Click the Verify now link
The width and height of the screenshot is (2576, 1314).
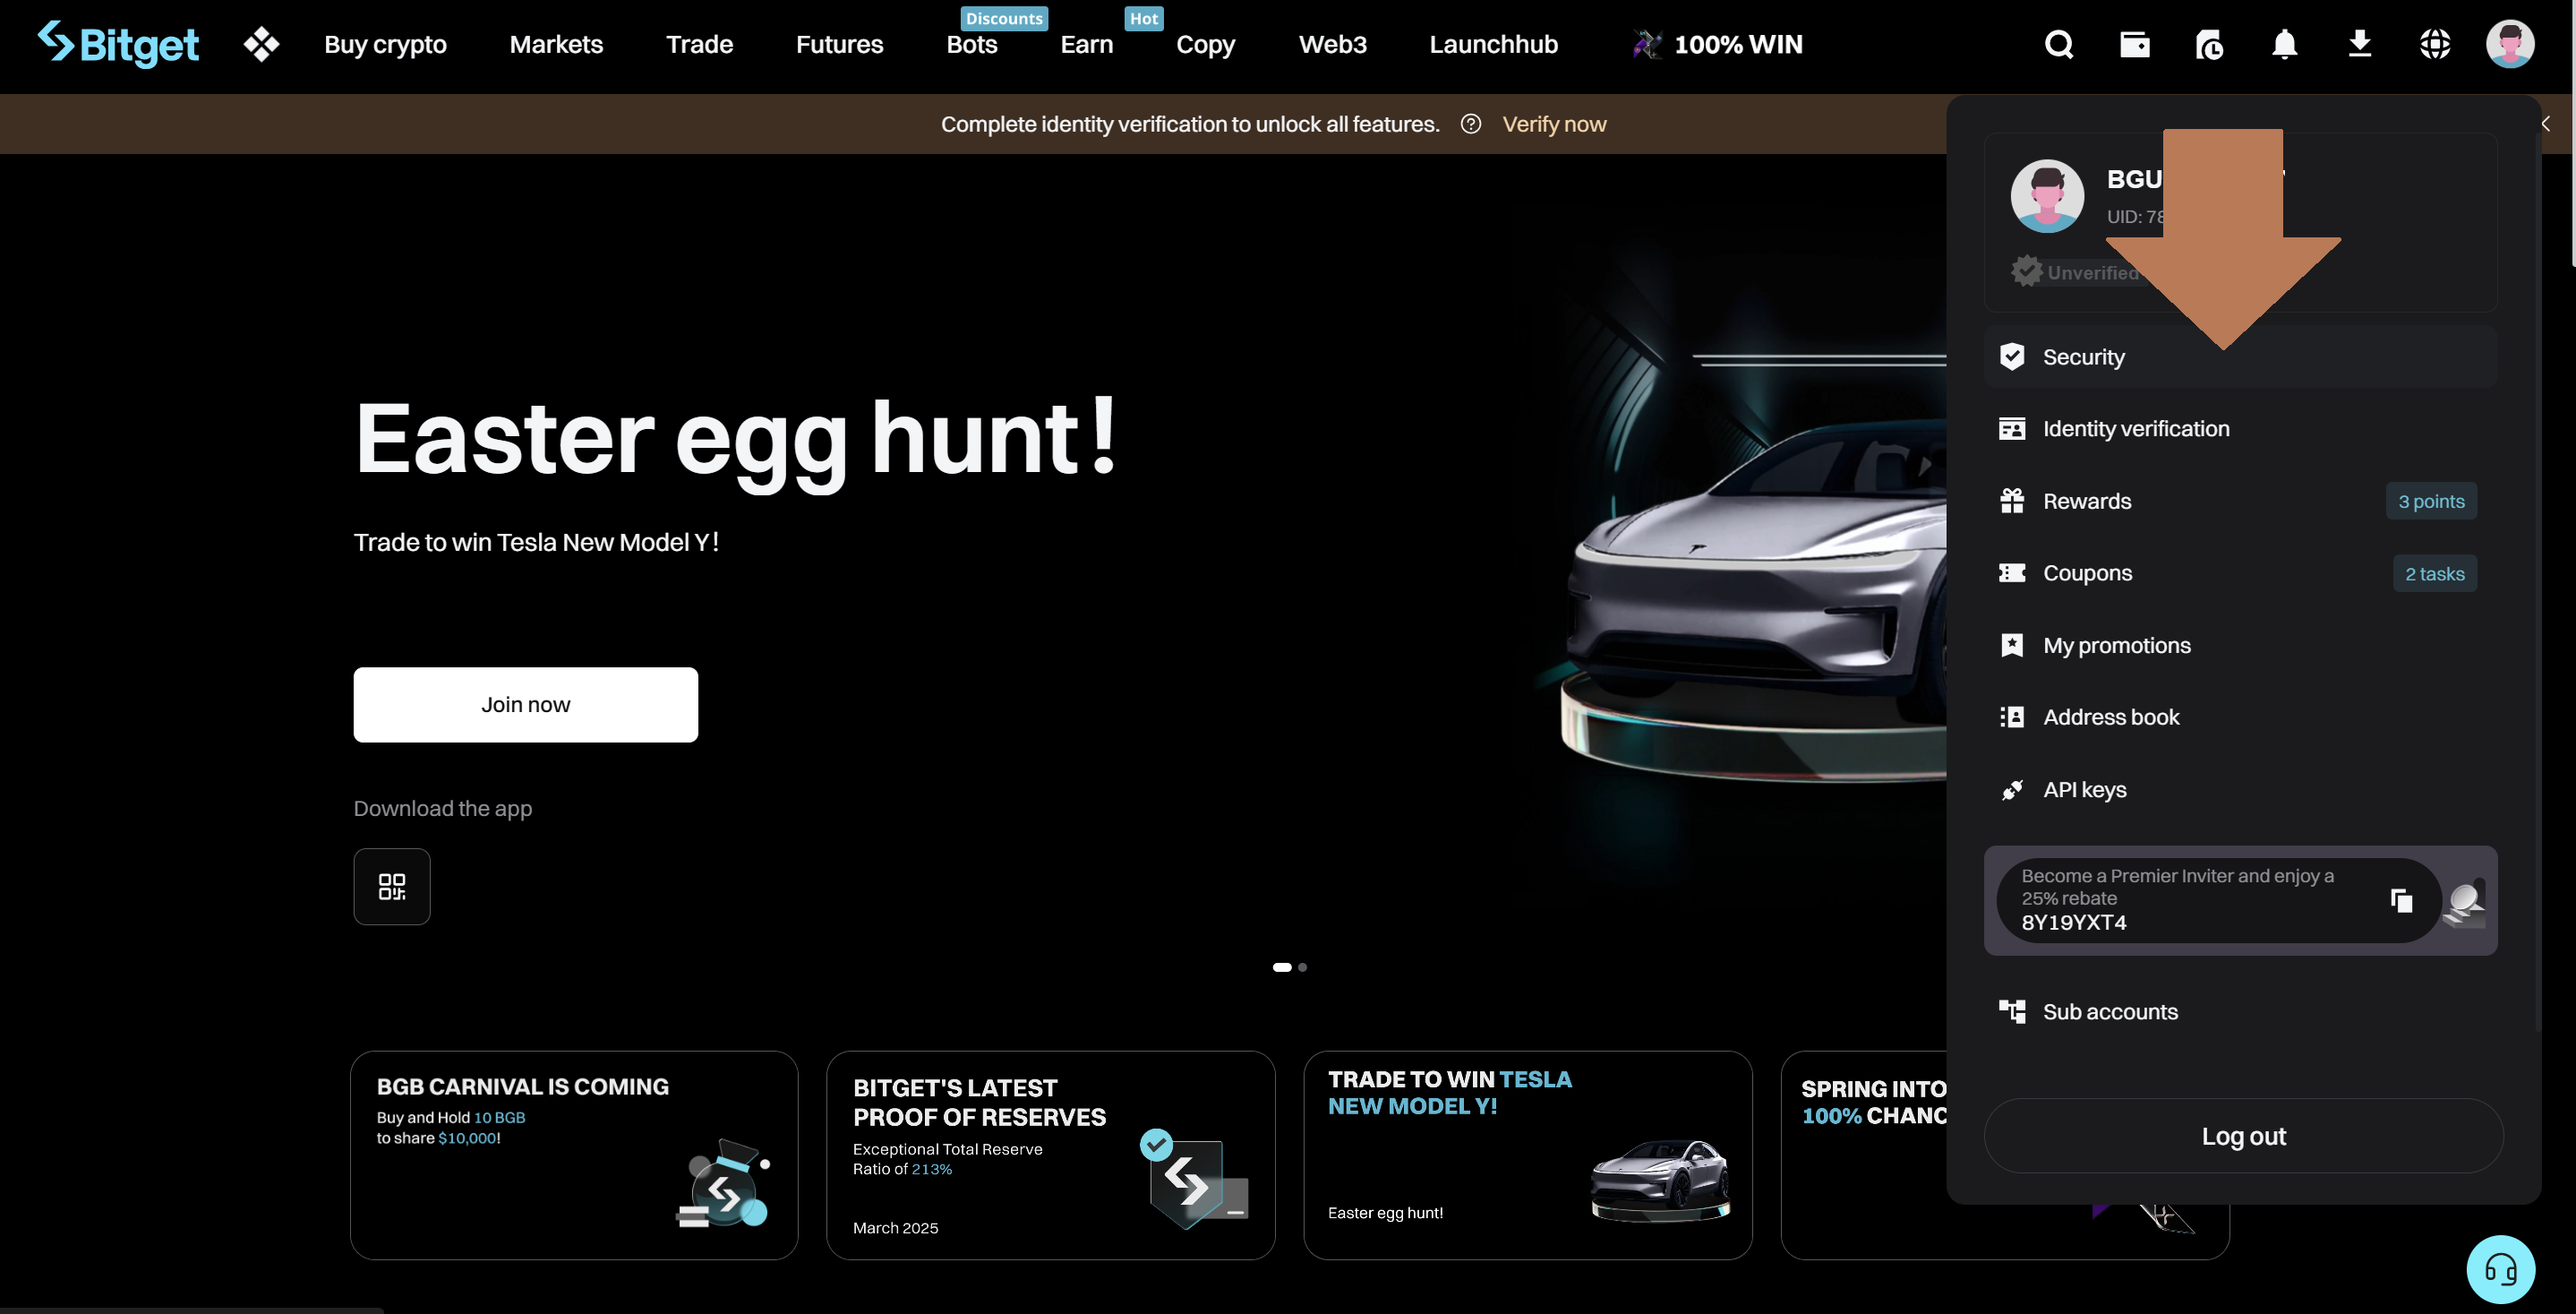point(1554,124)
